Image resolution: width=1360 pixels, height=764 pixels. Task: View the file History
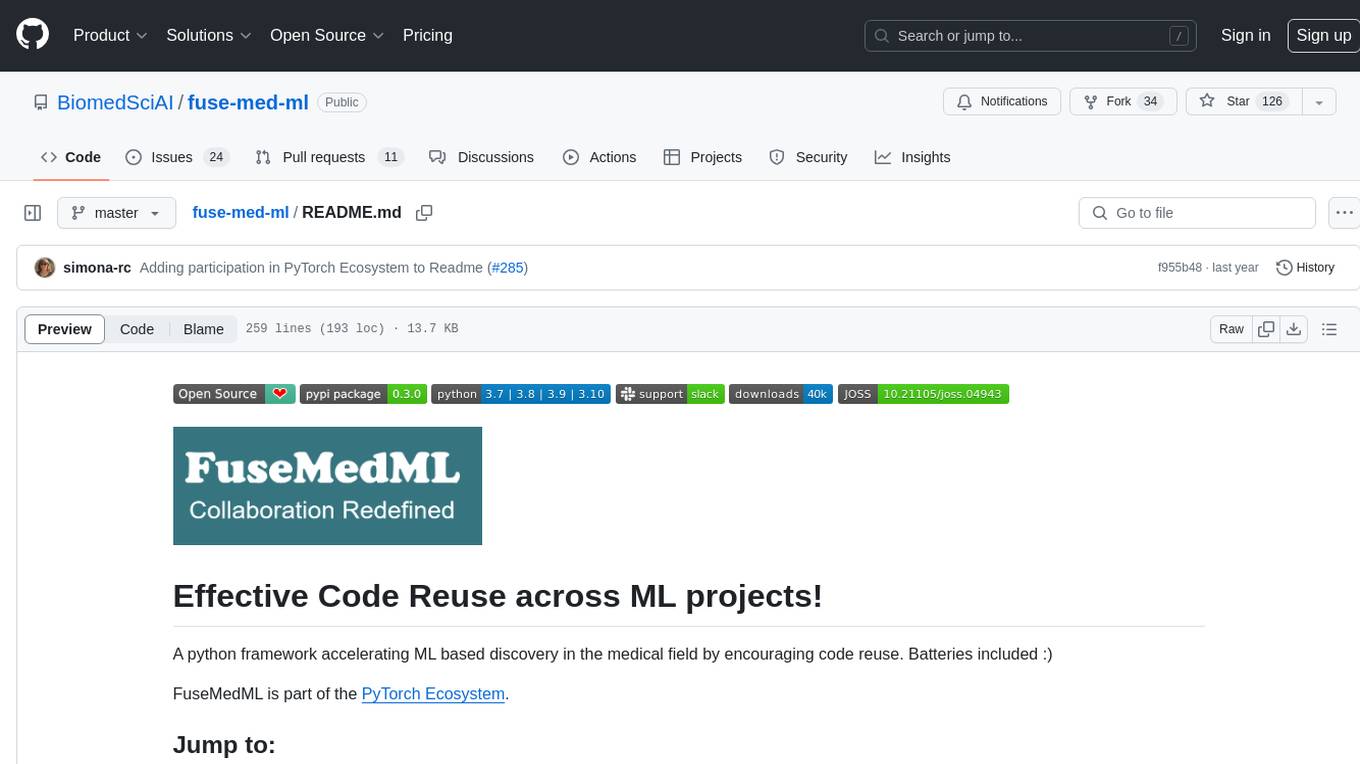coord(1305,268)
